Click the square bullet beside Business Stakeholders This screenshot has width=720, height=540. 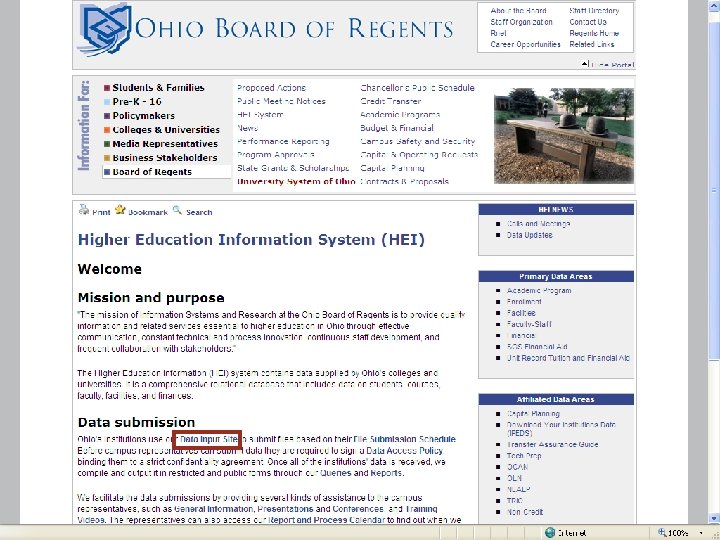pyautogui.click(x=107, y=158)
